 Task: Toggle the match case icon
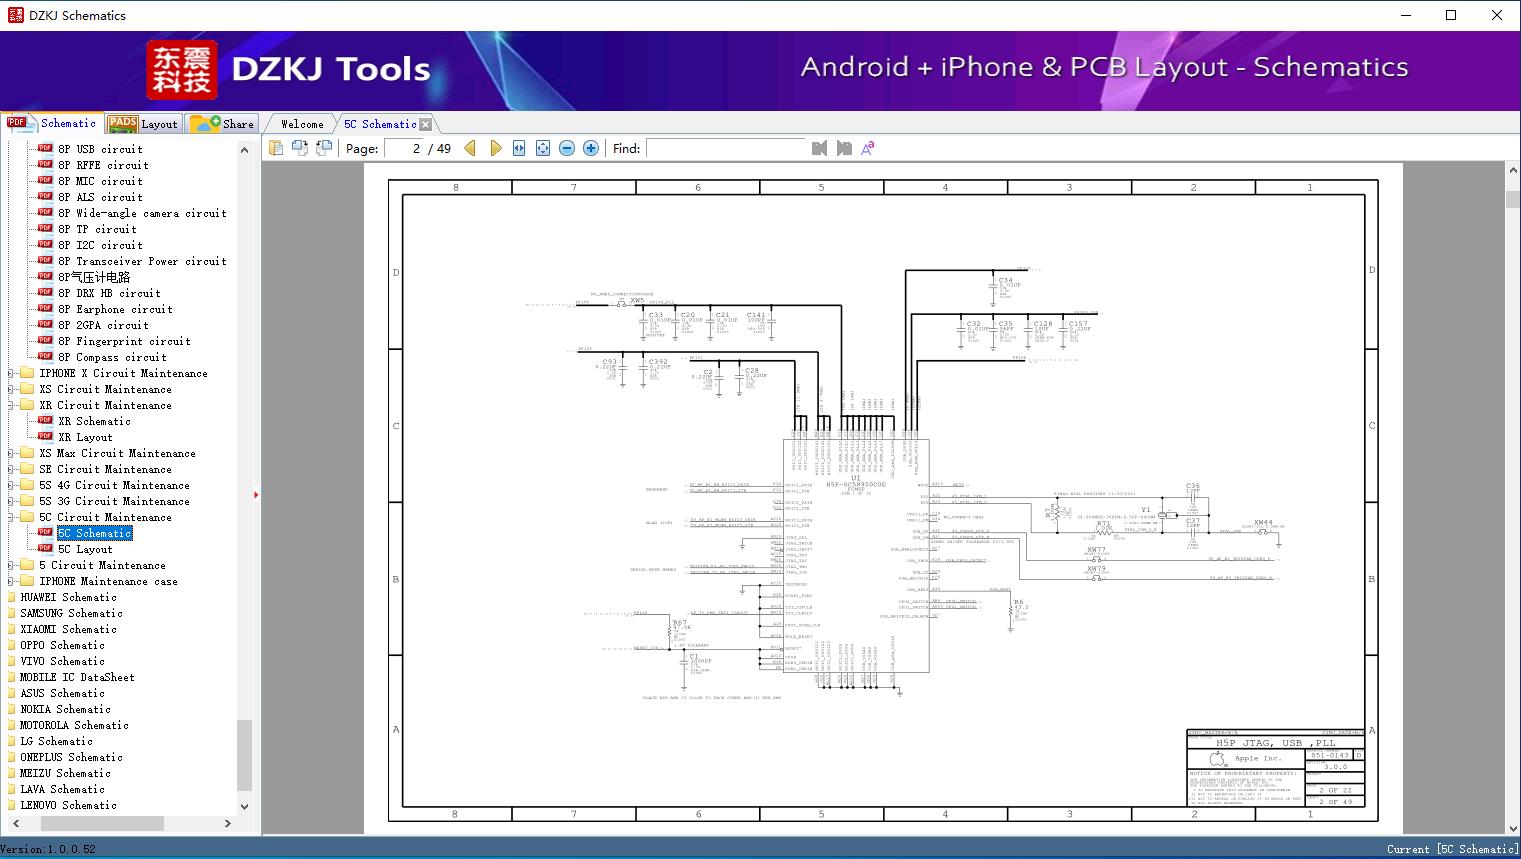pyautogui.click(x=868, y=148)
